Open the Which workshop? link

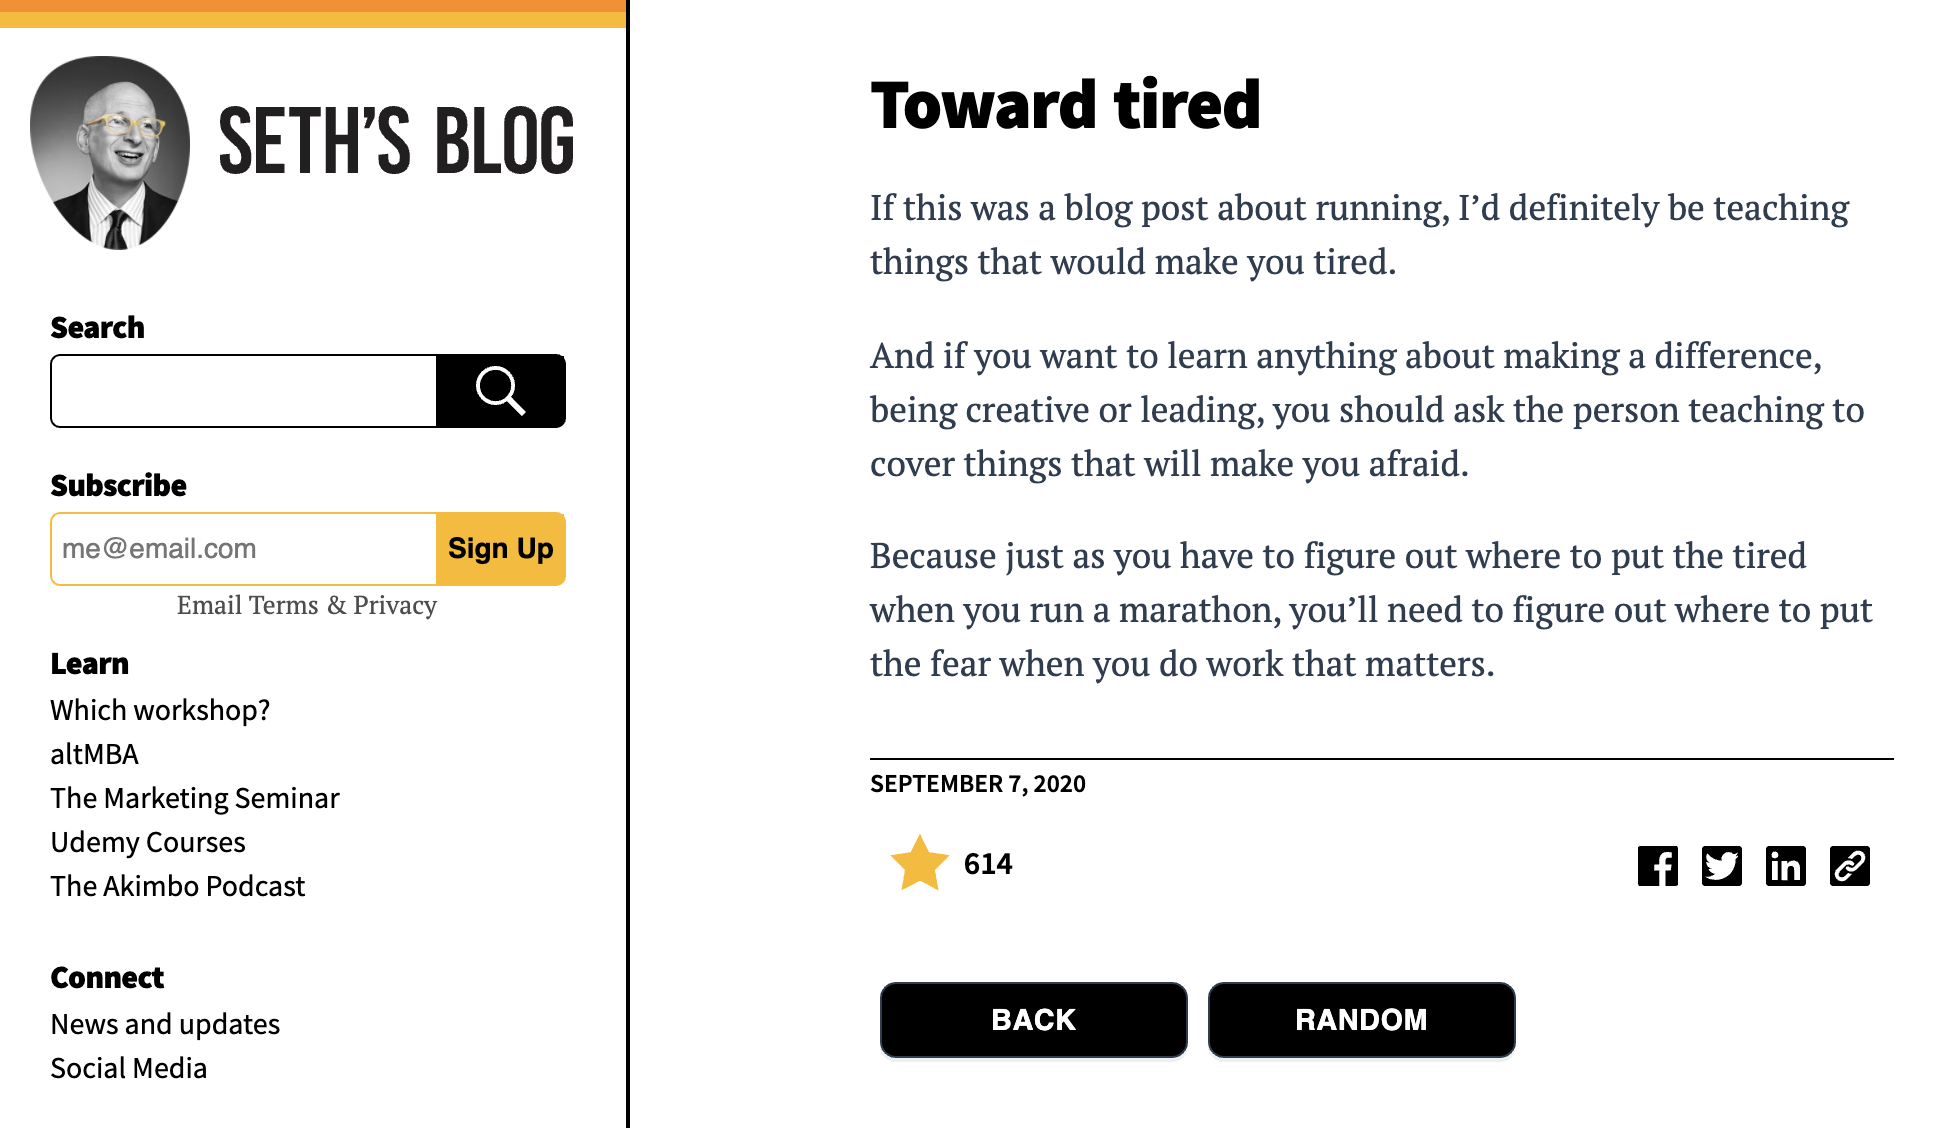[x=160, y=710]
